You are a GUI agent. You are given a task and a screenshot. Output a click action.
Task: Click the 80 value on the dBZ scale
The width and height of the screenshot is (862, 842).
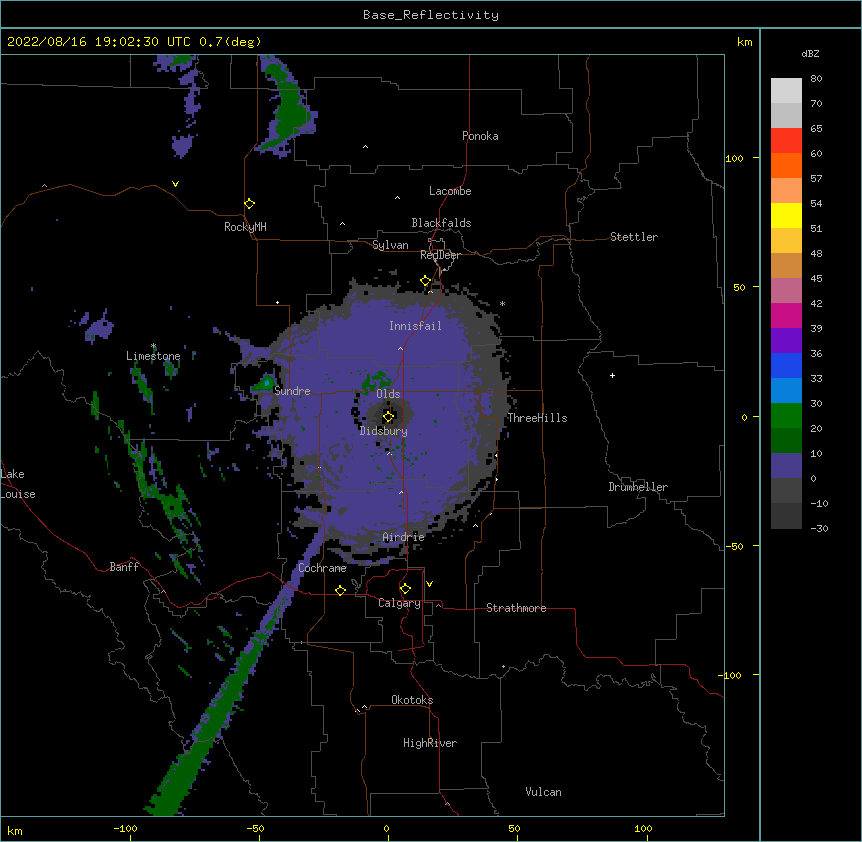coord(816,79)
